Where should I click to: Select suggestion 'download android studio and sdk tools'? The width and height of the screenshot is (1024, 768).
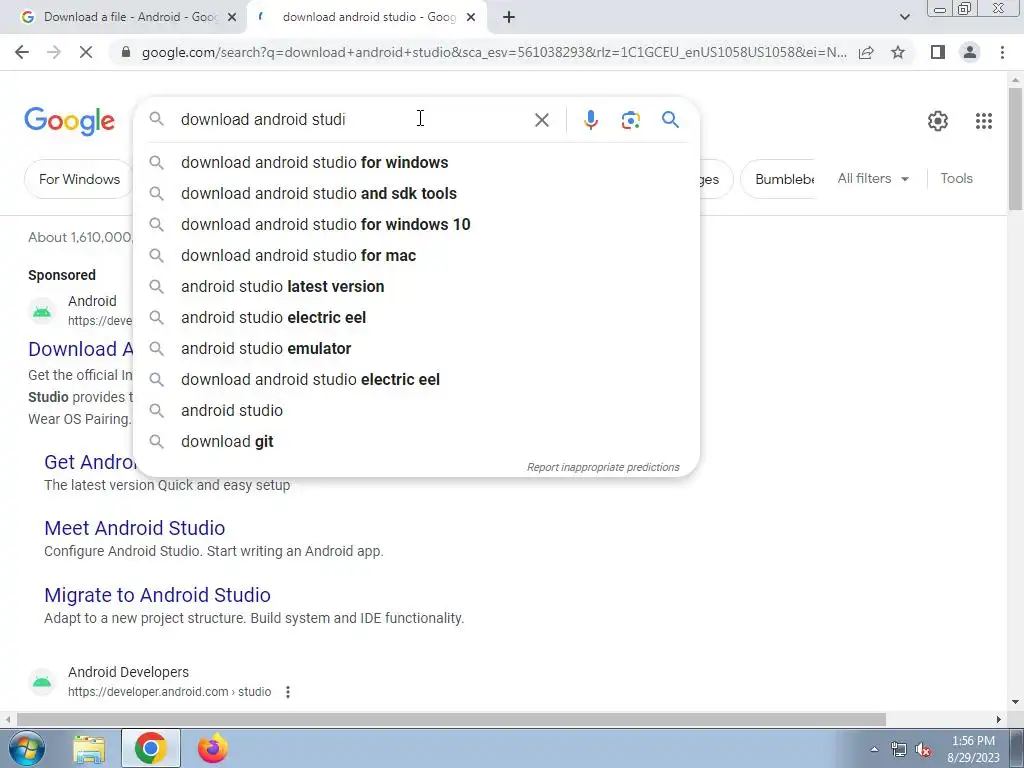(x=416, y=193)
